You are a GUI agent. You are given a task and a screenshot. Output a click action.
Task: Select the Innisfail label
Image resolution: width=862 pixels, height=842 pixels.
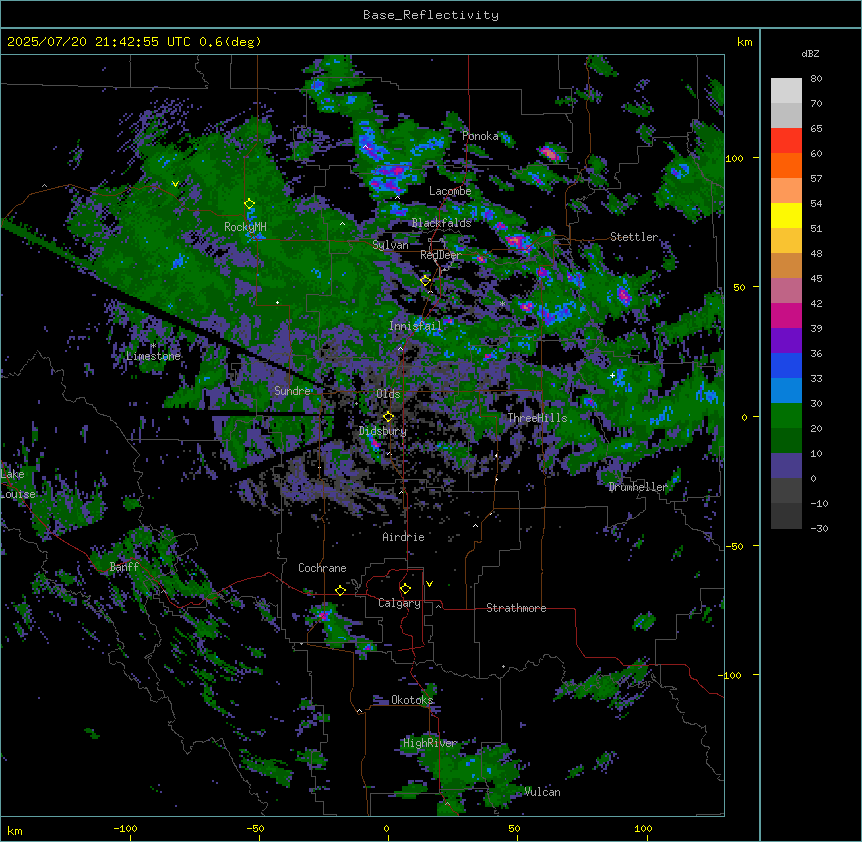415,326
